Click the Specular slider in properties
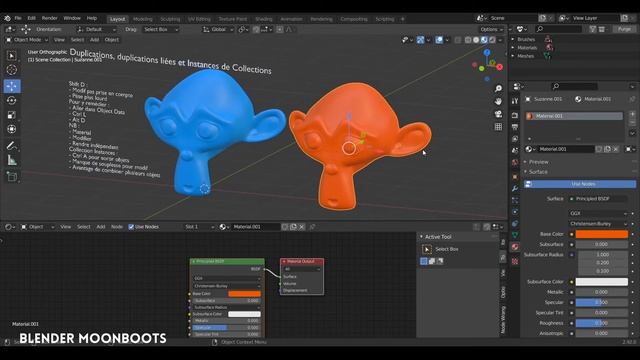Viewport: 640px width, 360px height. point(602,302)
